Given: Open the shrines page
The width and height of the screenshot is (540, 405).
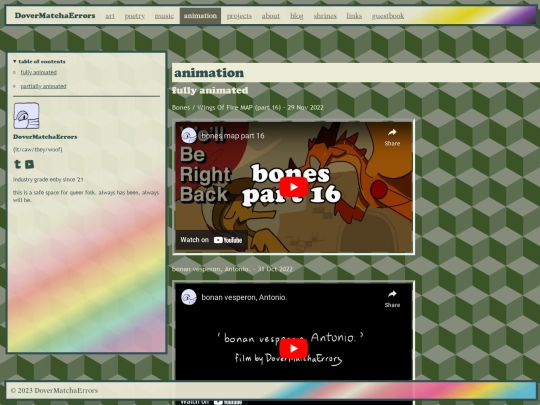Looking at the screenshot, I should point(325,16).
